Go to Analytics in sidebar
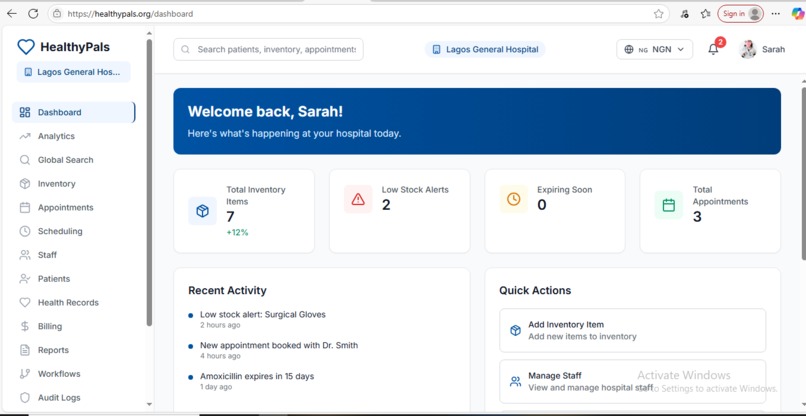This screenshot has width=806, height=416. pyautogui.click(x=74, y=136)
